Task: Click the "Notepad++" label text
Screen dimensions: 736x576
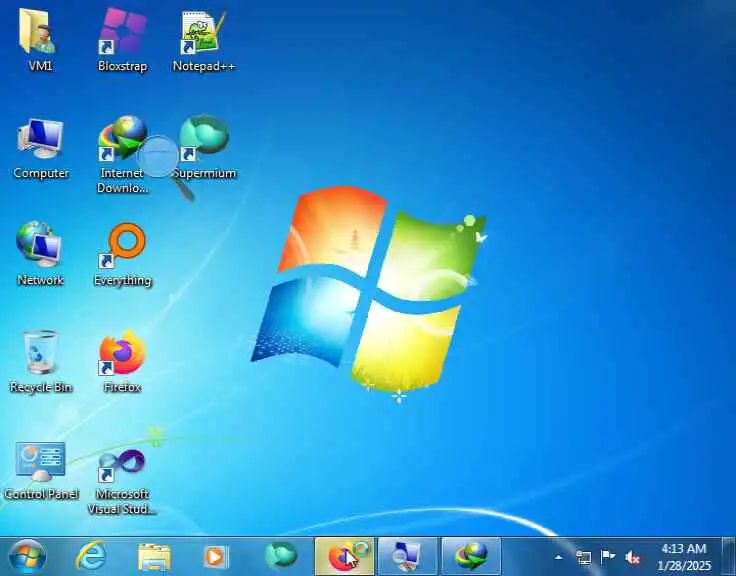Action: pos(204,66)
